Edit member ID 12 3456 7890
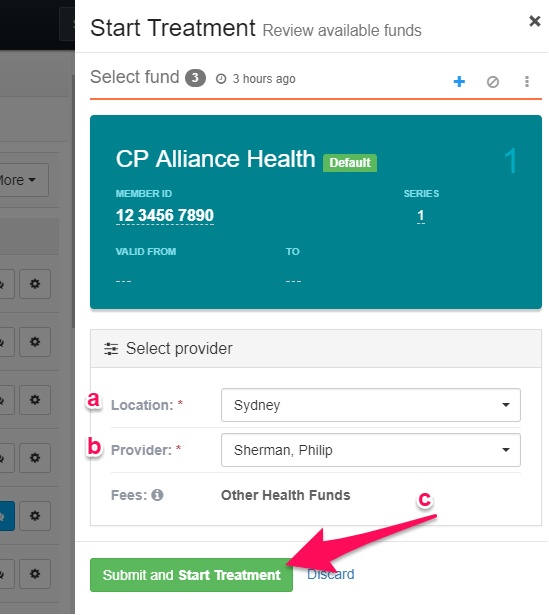This screenshot has height=615, width=549. coord(165,215)
